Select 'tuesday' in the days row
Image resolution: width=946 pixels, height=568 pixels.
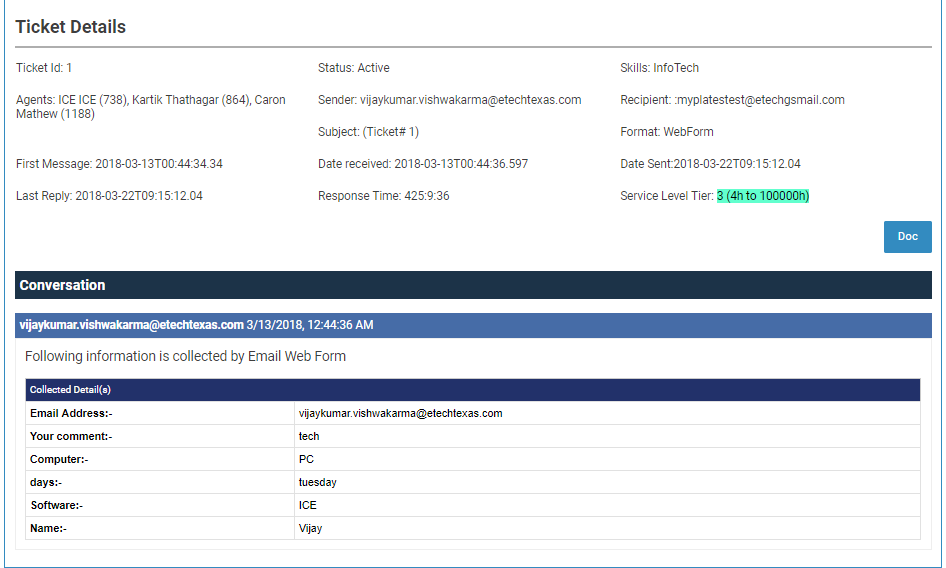tap(317, 482)
